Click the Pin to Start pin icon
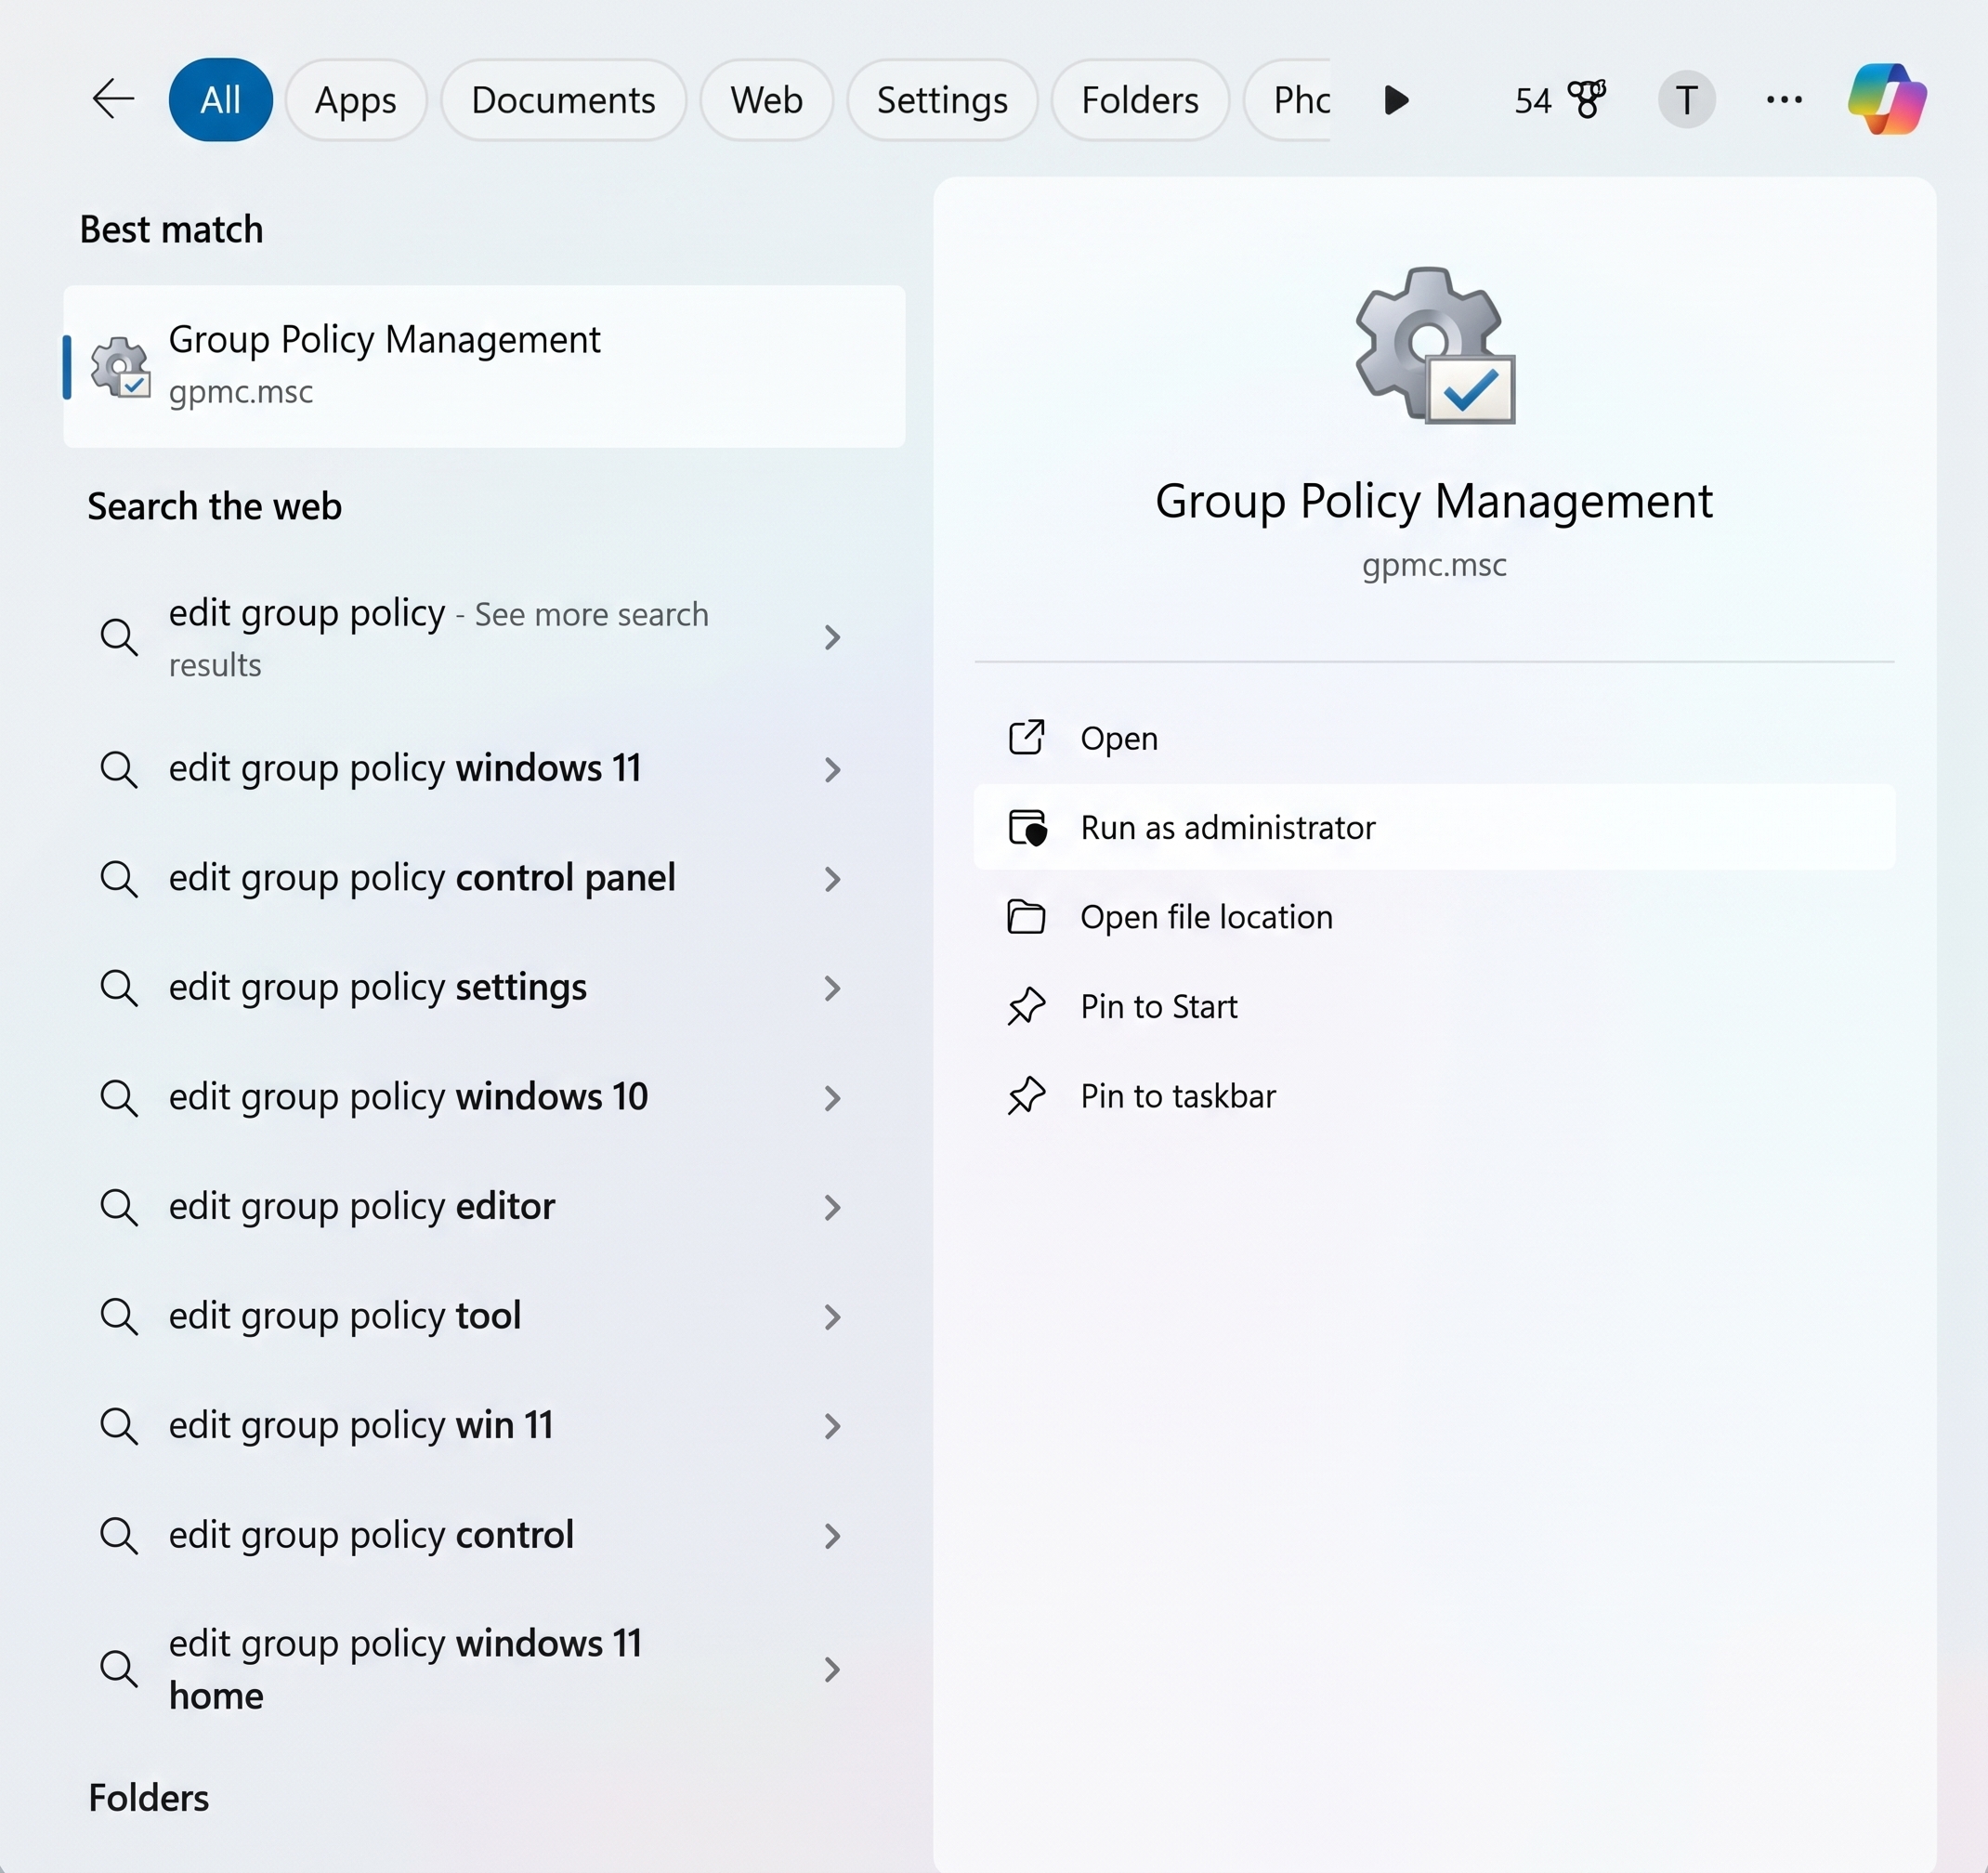Viewport: 1988px width, 1873px height. point(1026,1006)
